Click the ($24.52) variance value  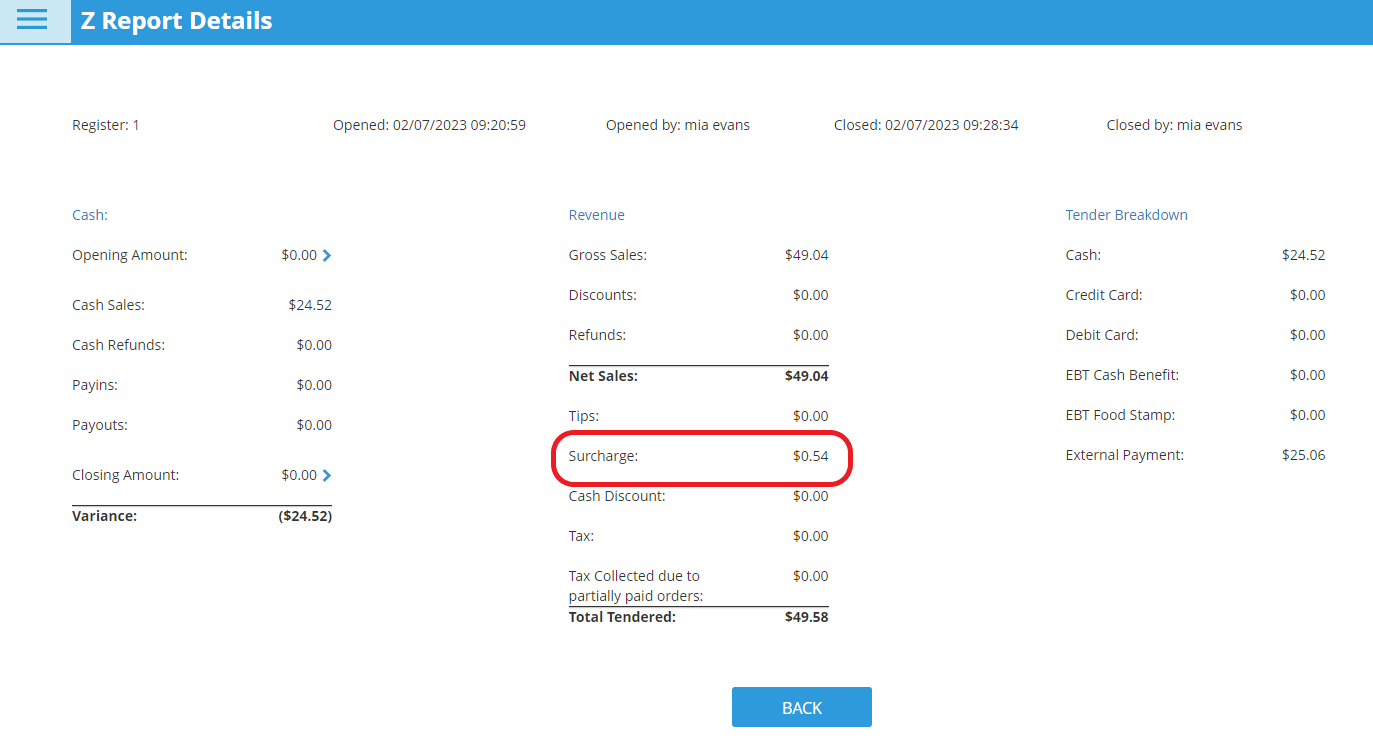(305, 516)
